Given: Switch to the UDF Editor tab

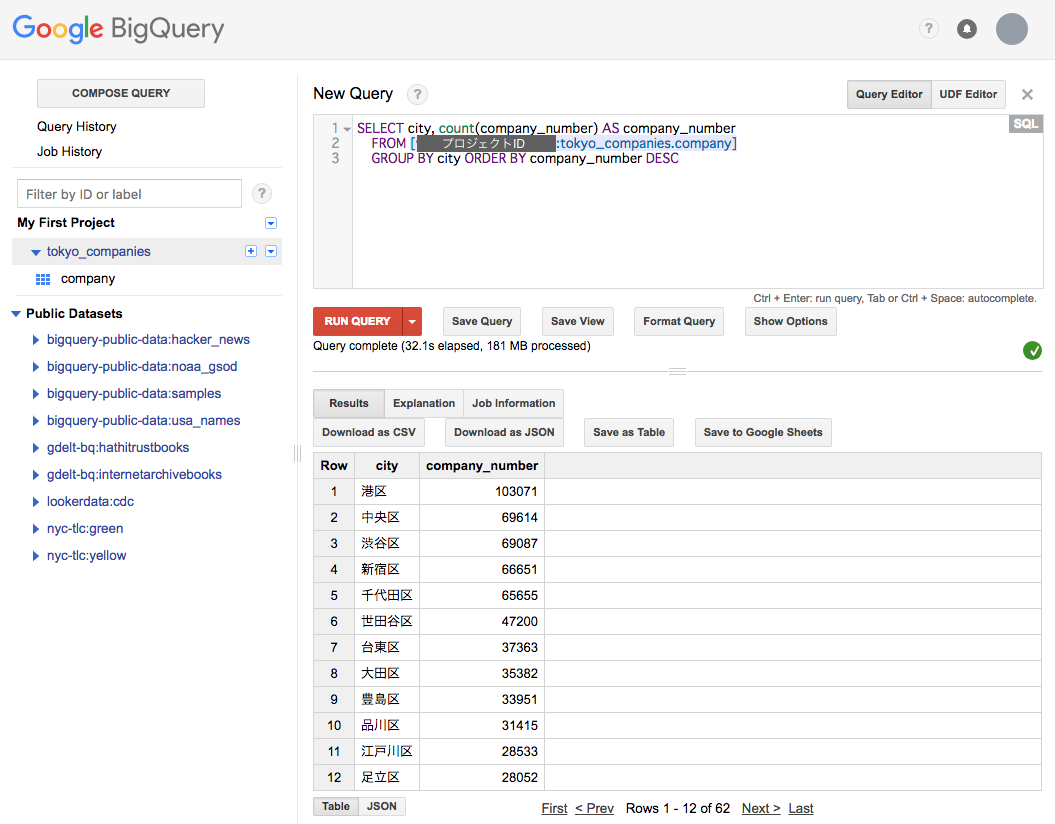Looking at the screenshot, I should (x=968, y=94).
